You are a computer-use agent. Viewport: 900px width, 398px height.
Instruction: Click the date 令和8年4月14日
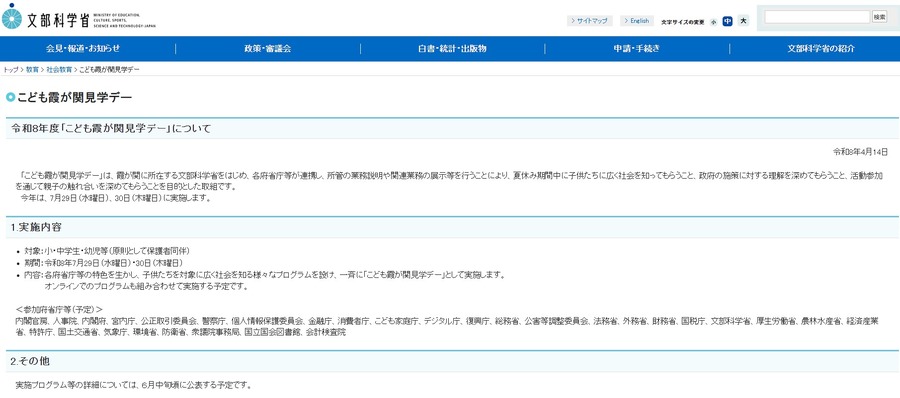[860, 151]
